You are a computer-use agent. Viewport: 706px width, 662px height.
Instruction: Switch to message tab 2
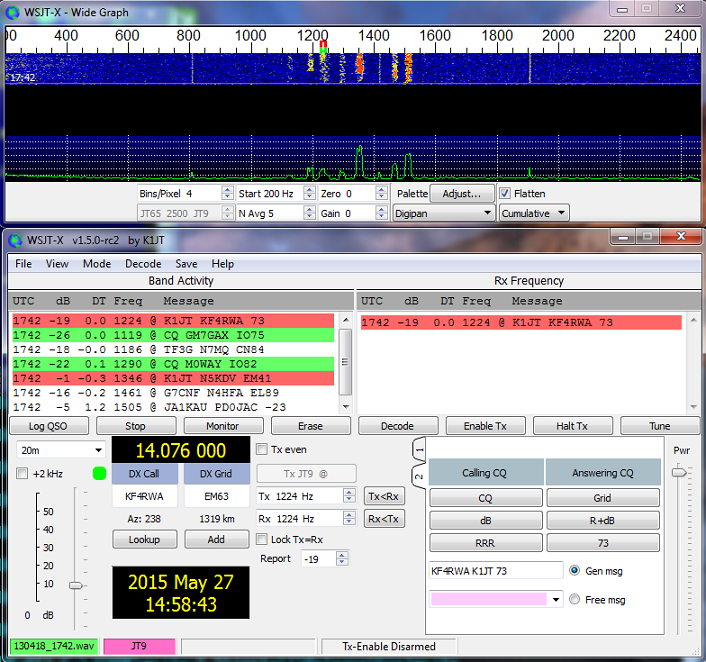pyautogui.click(x=419, y=476)
